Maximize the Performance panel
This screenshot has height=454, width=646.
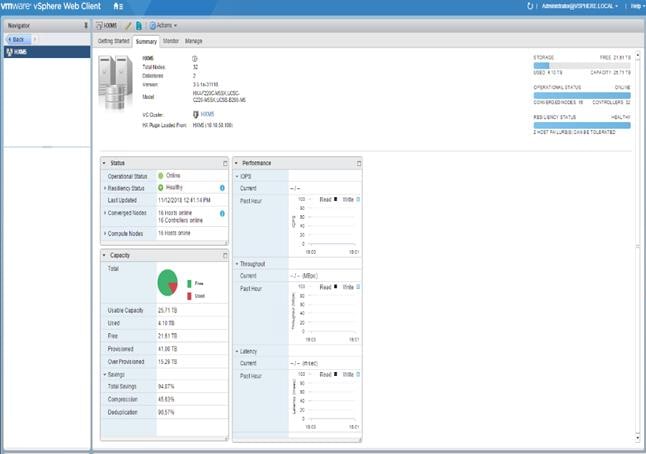point(359,164)
